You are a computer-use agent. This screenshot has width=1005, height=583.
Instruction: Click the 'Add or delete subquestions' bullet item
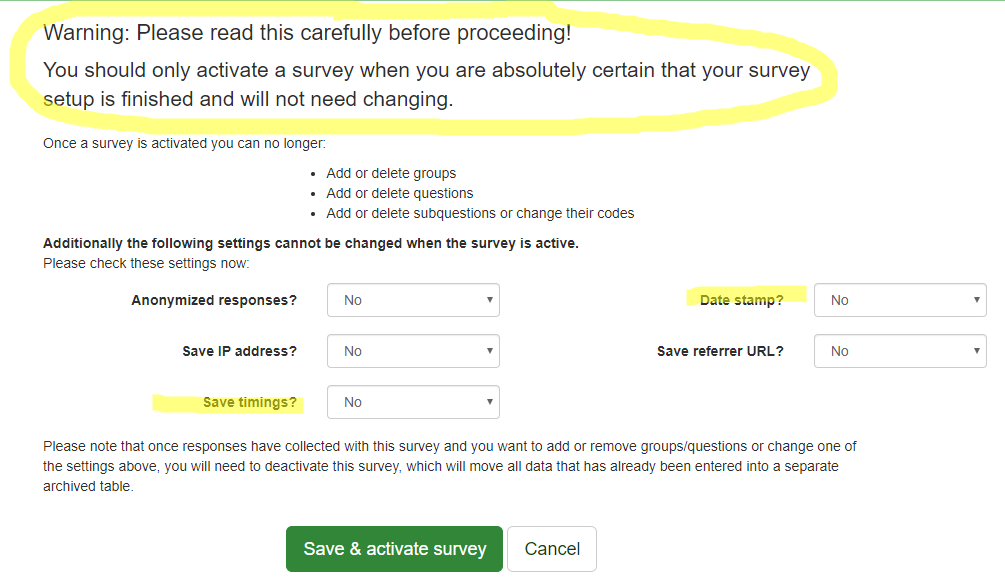pyautogui.click(x=480, y=213)
